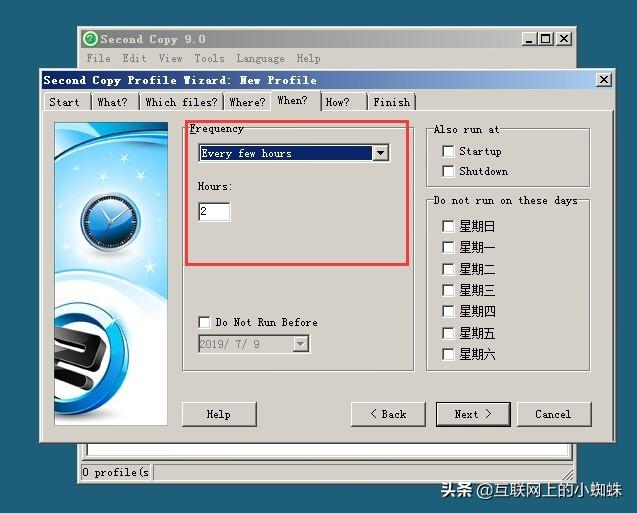The image size is (637, 513).
Task: Open View menu in Second Copy window
Action: click(x=171, y=58)
